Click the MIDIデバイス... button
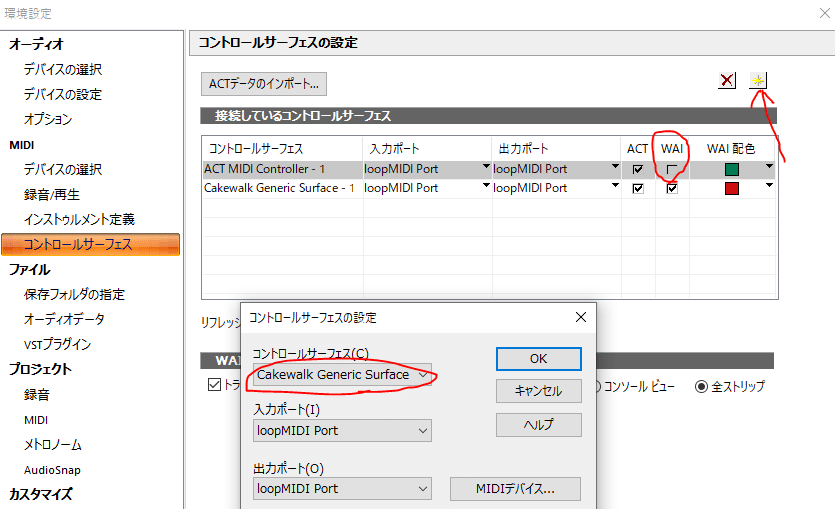 515,489
